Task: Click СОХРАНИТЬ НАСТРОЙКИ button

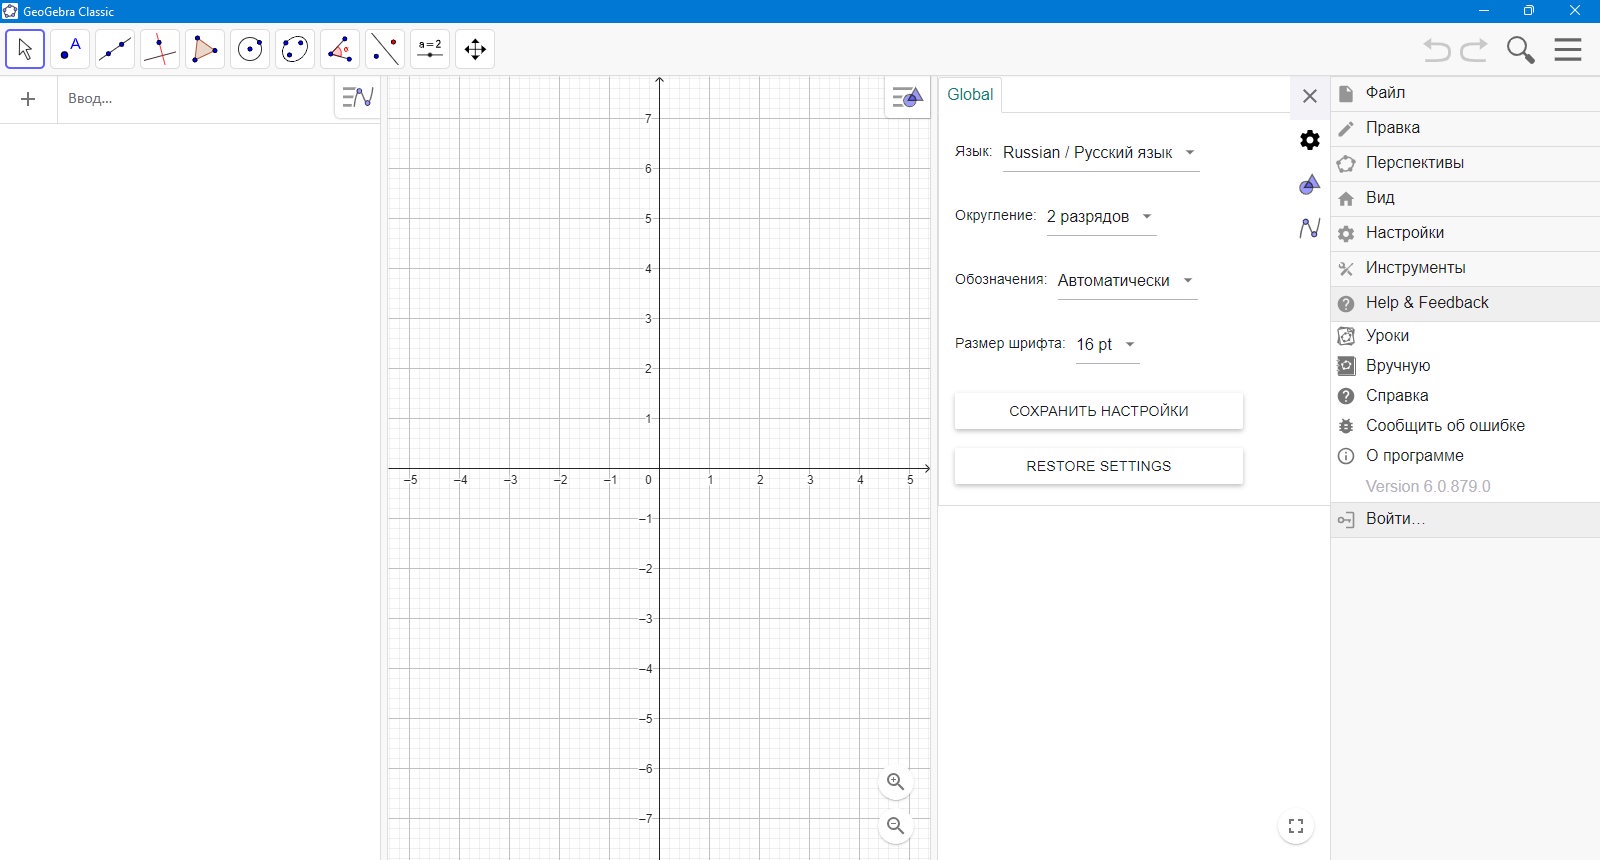Action: pos(1099,411)
